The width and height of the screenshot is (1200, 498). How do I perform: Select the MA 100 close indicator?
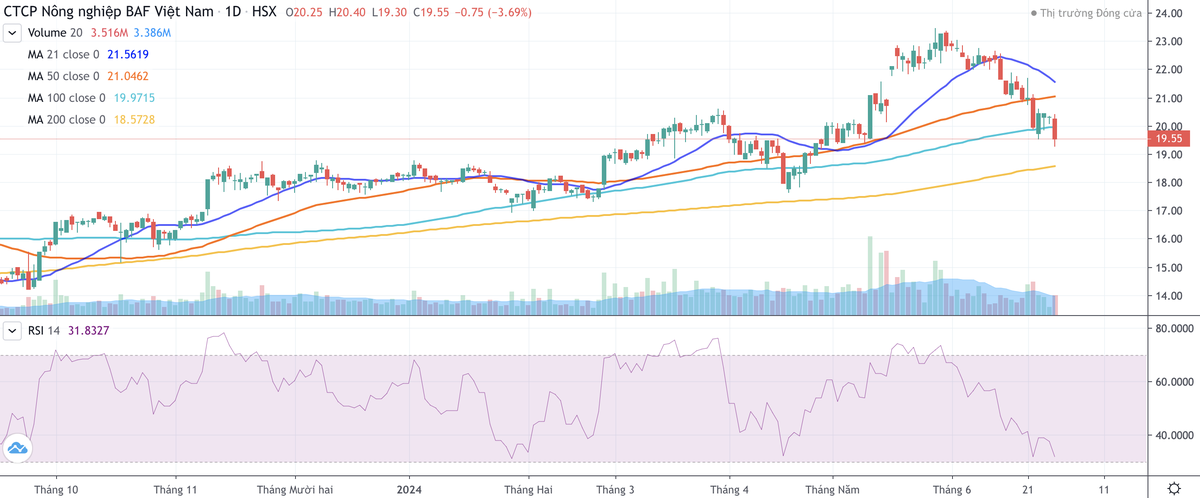[66, 98]
